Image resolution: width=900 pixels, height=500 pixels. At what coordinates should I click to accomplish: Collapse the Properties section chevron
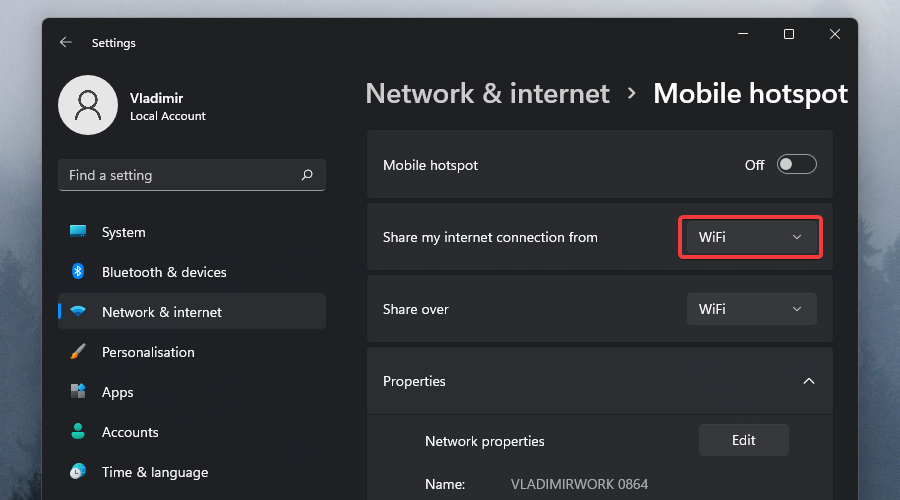click(x=809, y=381)
